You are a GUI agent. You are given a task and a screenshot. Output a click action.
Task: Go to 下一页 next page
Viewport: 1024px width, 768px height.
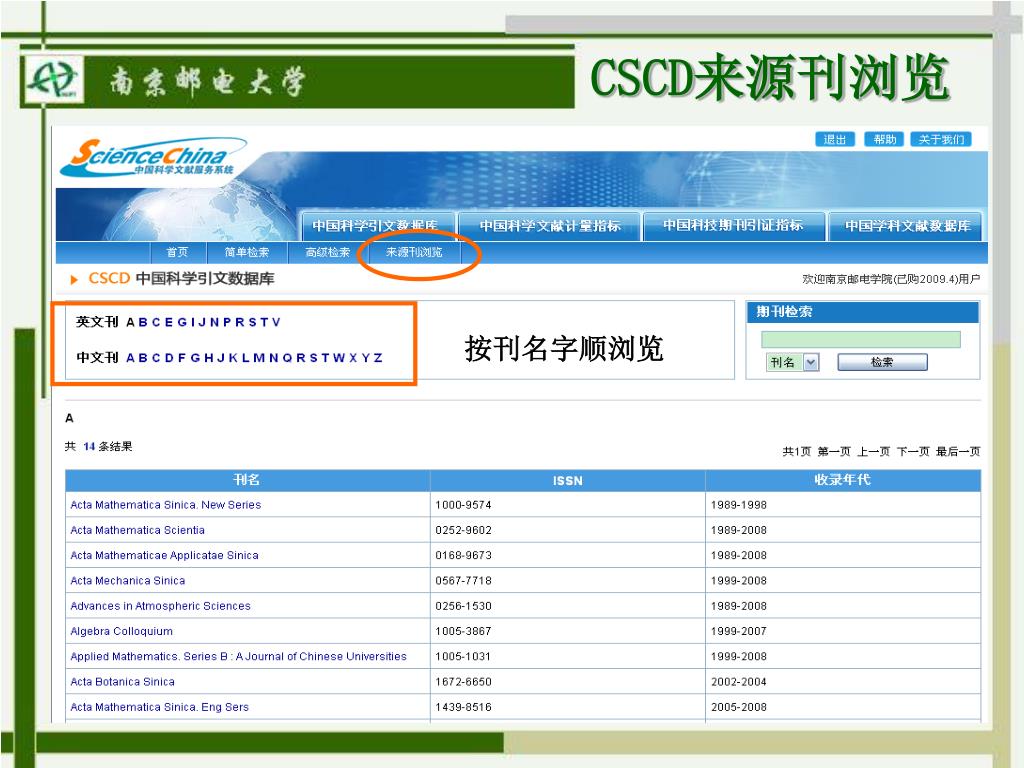coord(913,451)
